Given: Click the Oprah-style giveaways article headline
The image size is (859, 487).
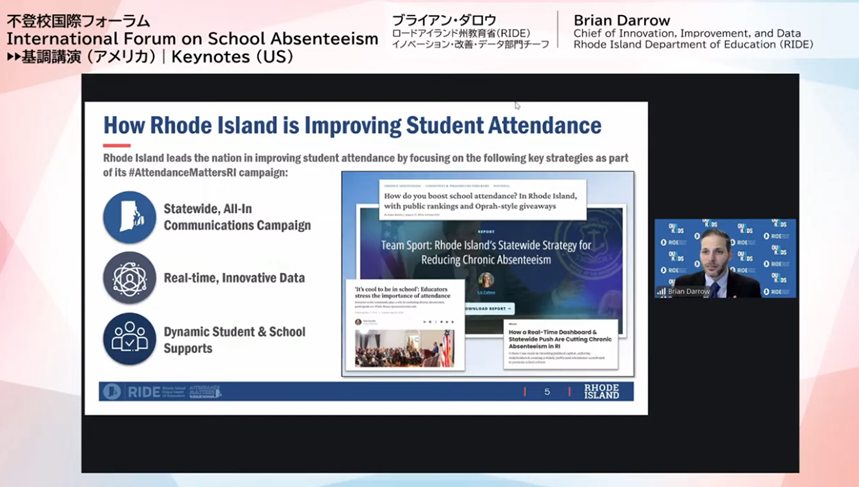Looking at the screenshot, I should (x=480, y=201).
